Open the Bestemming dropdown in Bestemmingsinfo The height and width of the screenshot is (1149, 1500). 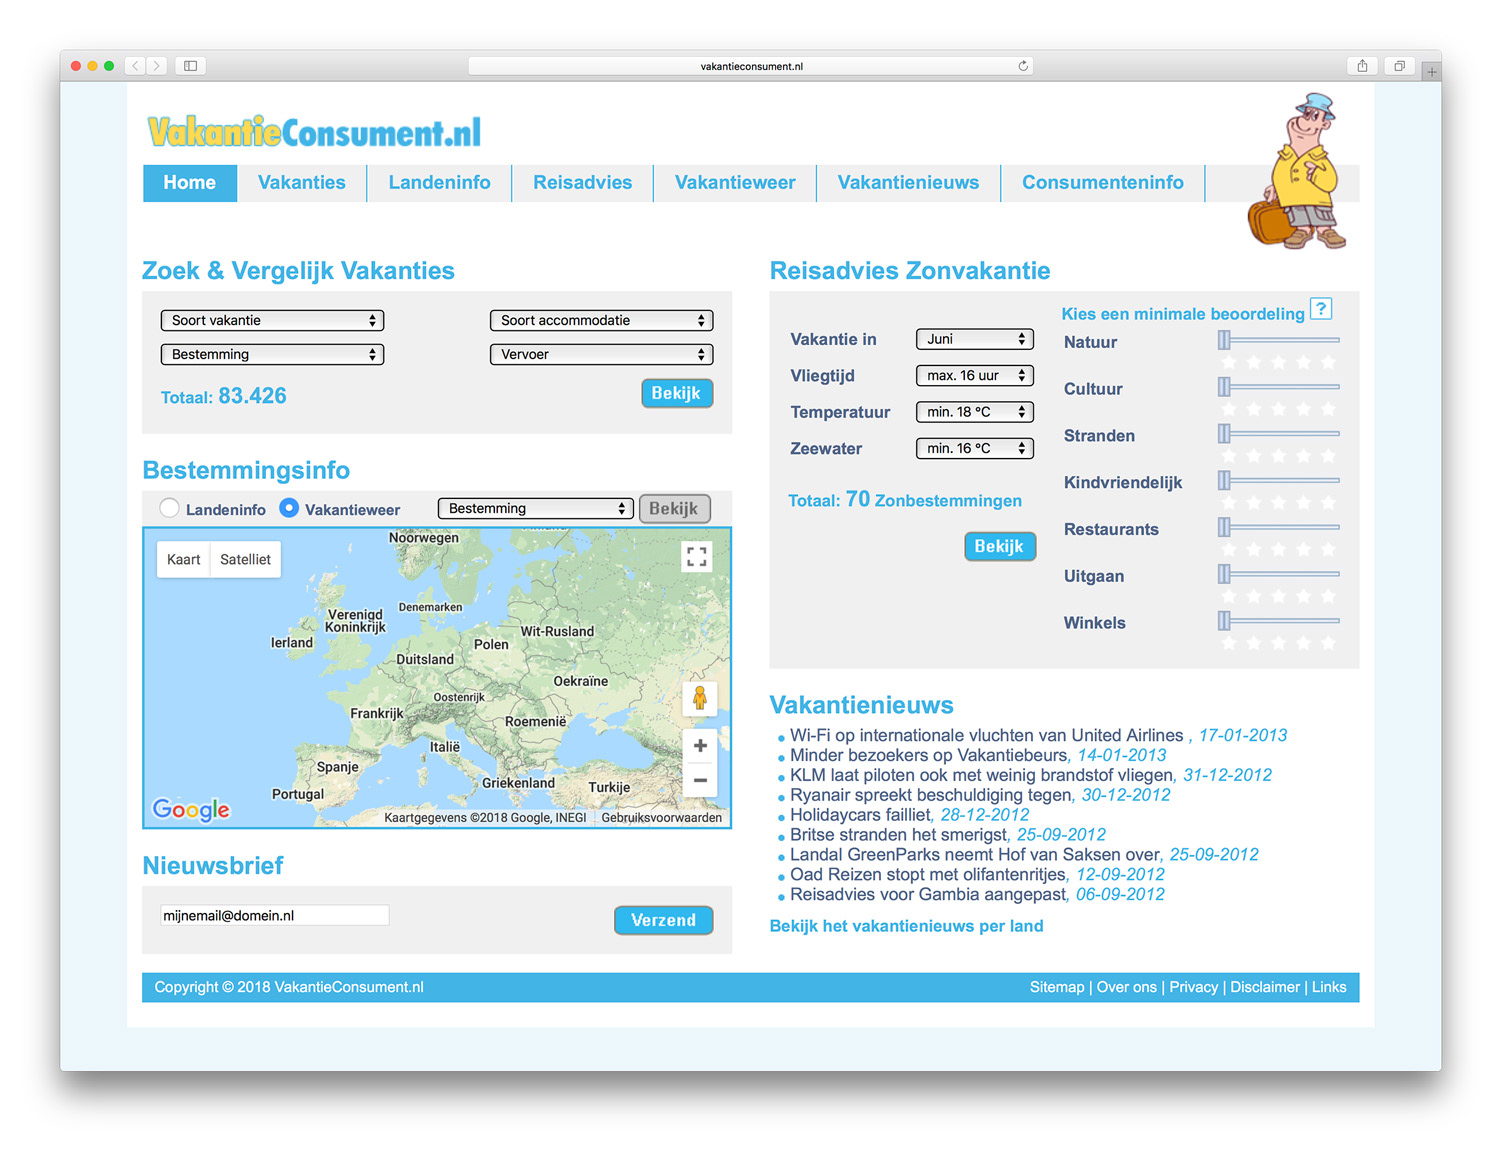pyautogui.click(x=535, y=508)
